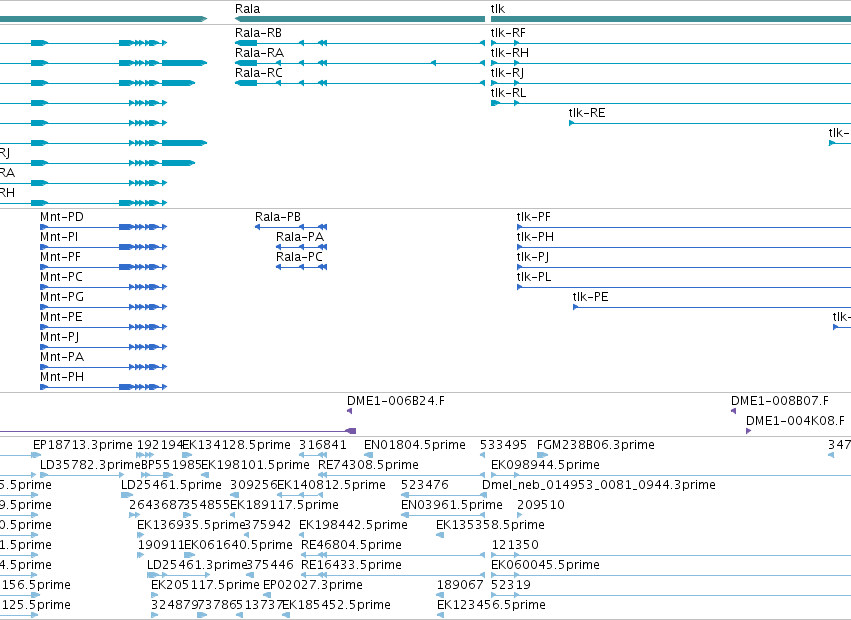Open the EK189117.5prime EST label
The image size is (851, 620).
(284, 505)
